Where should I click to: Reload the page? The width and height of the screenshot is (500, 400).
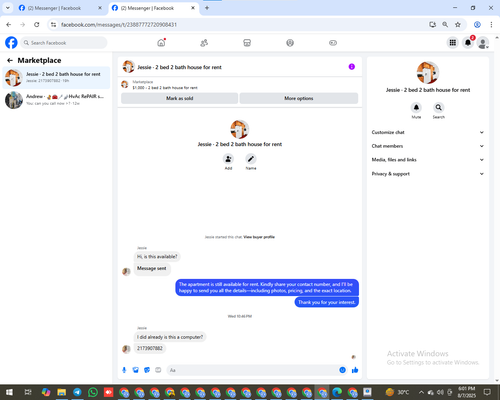coord(37,24)
